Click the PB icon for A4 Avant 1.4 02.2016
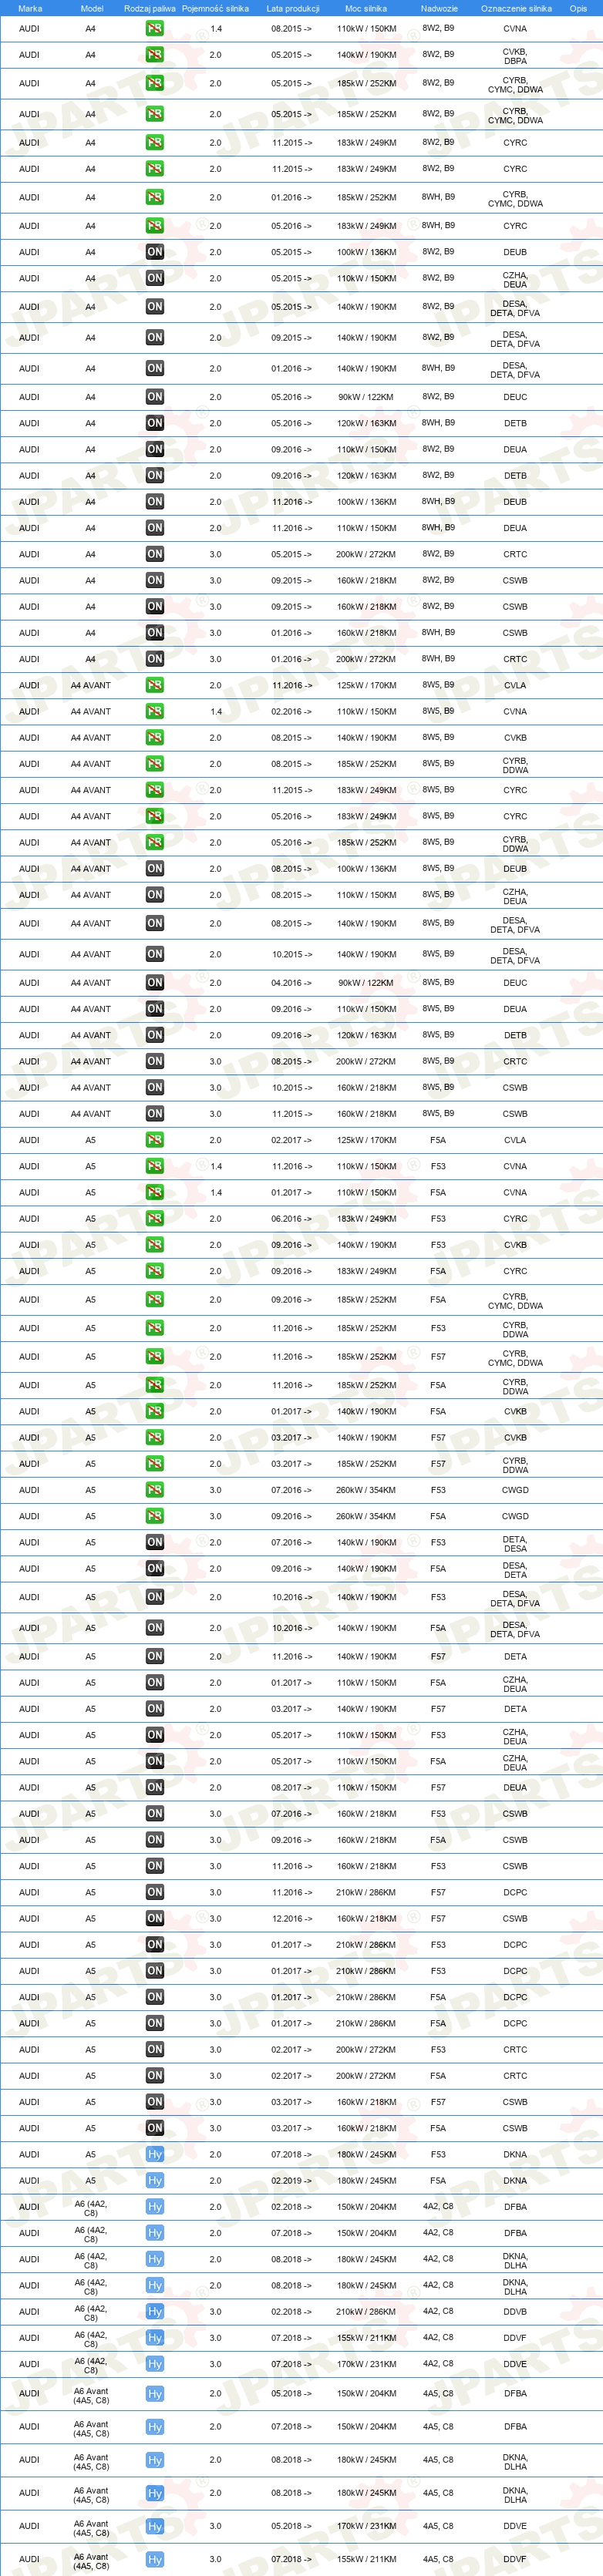 coord(154,711)
